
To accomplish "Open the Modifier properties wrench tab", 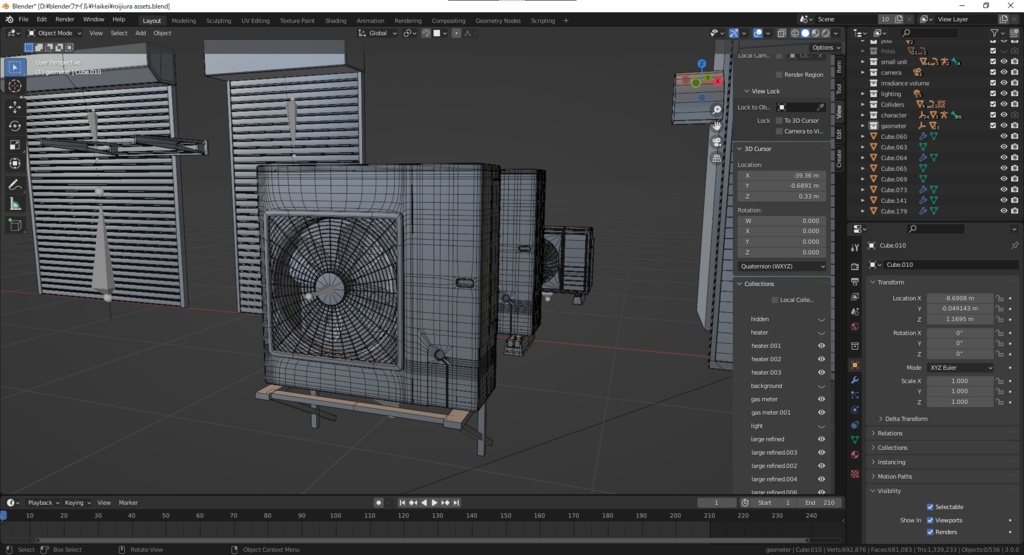I will [855, 380].
